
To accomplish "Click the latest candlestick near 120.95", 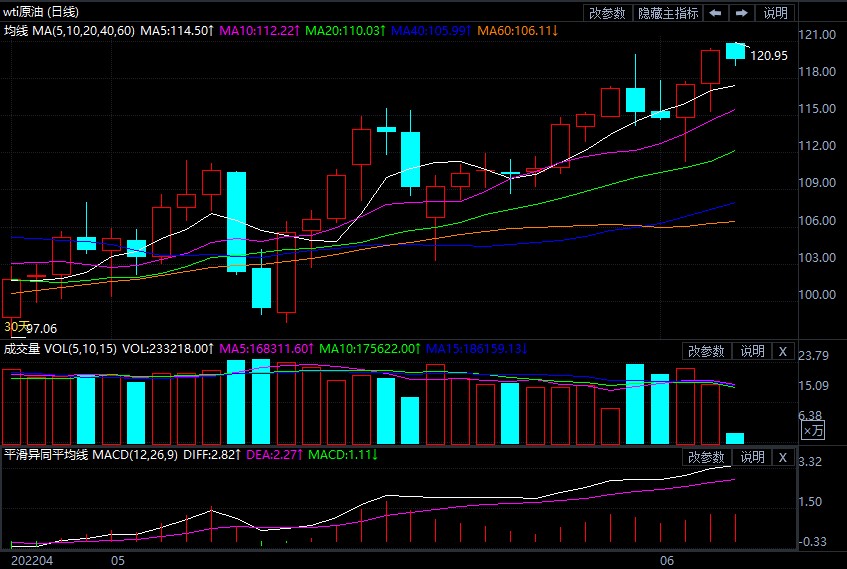I will click(x=735, y=51).
